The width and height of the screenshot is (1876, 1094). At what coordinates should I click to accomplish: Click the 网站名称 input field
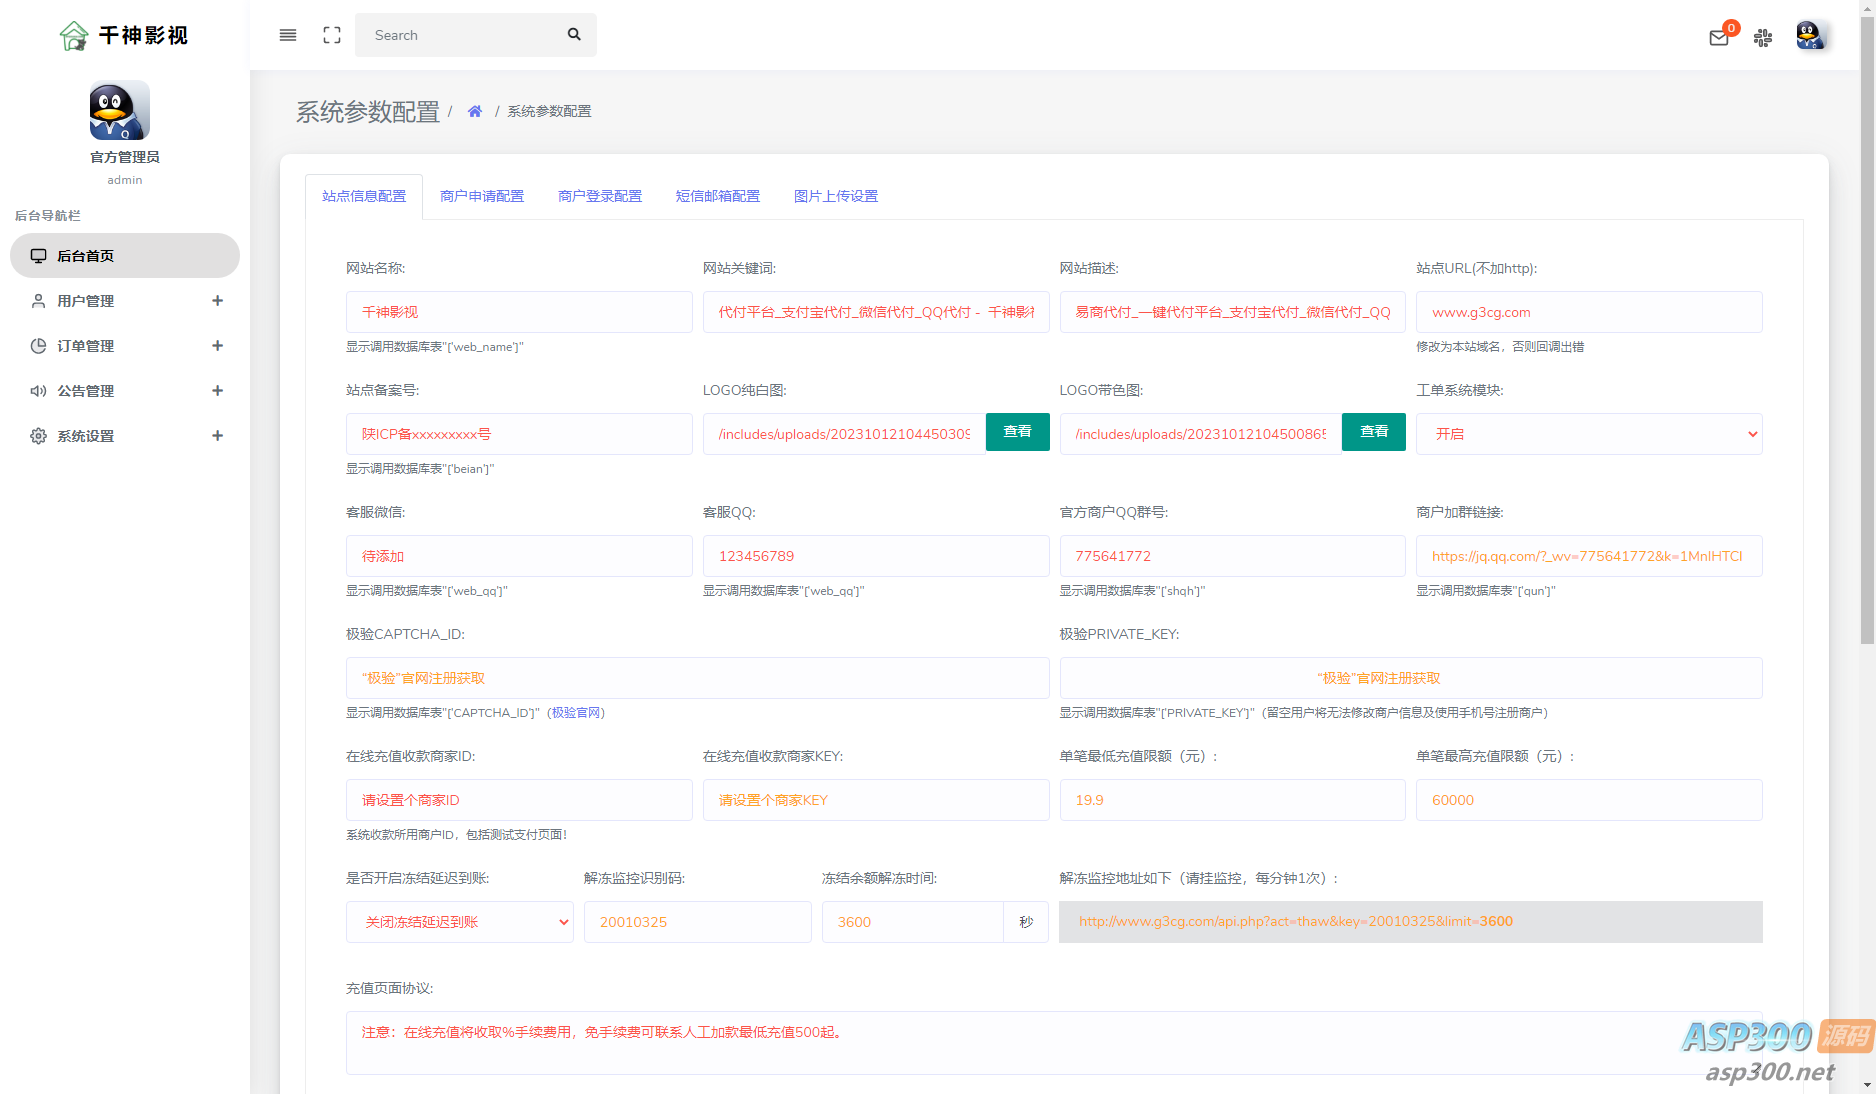pos(519,312)
